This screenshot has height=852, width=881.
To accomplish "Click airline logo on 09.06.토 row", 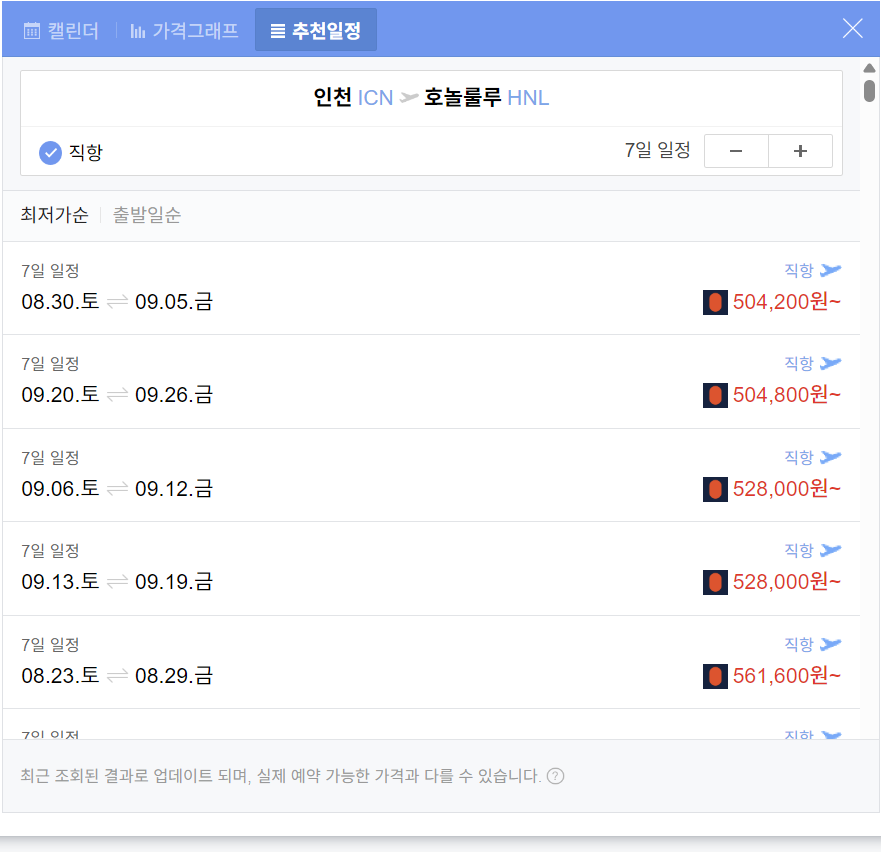I will click(715, 489).
